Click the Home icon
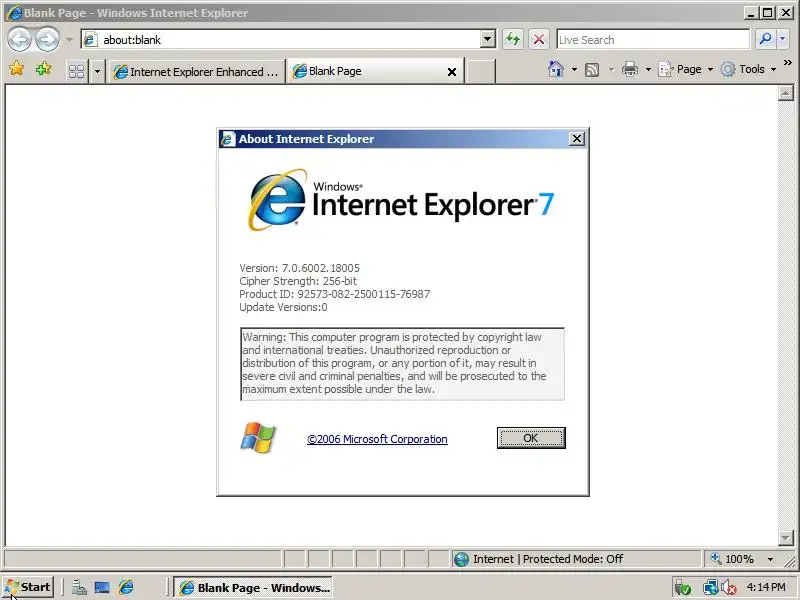Viewport: 800px width, 600px height. pos(556,69)
